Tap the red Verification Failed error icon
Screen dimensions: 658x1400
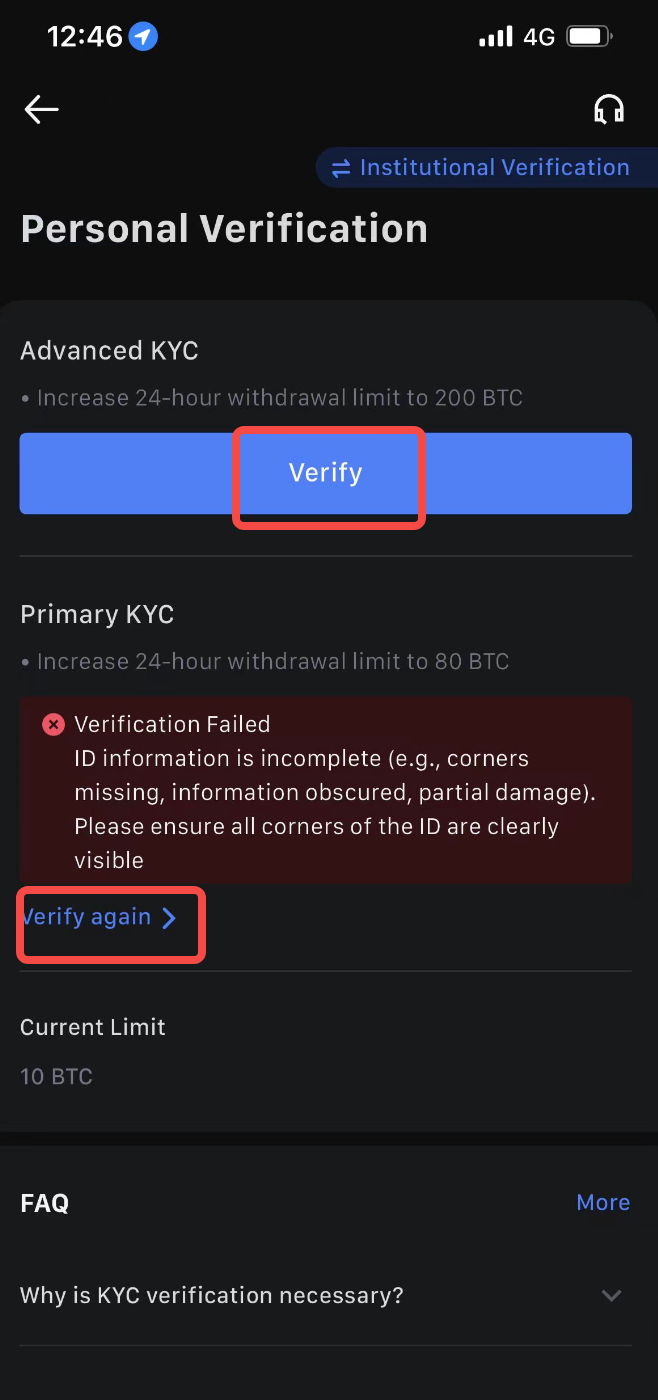[x=53, y=724]
